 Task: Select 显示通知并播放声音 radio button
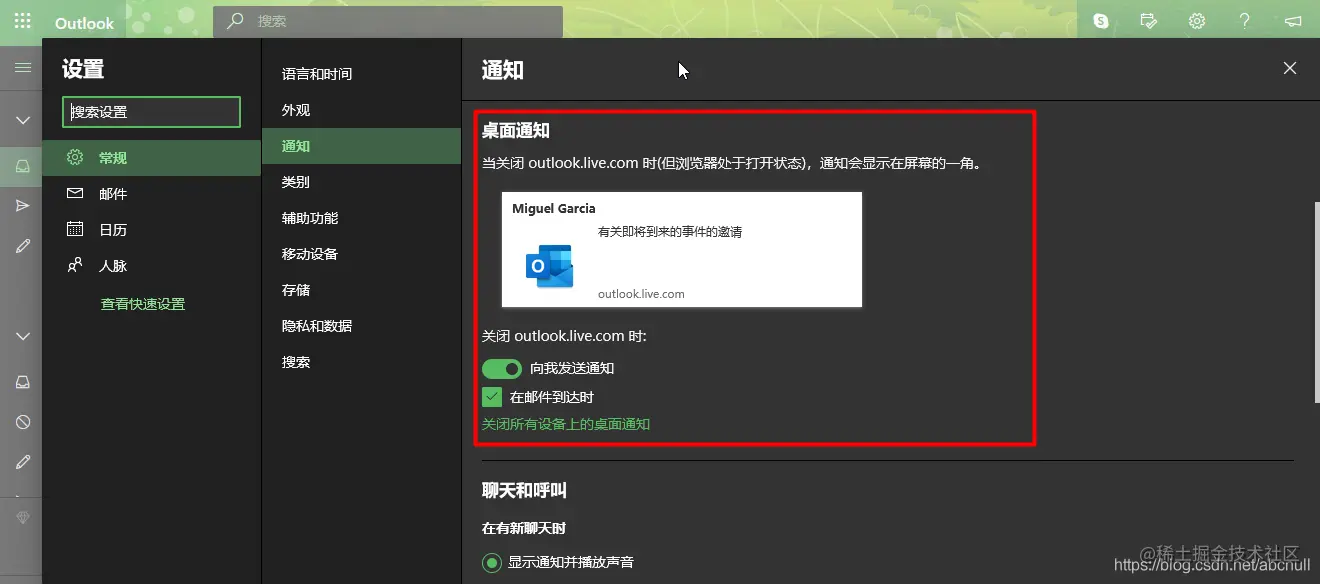click(491, 562)
